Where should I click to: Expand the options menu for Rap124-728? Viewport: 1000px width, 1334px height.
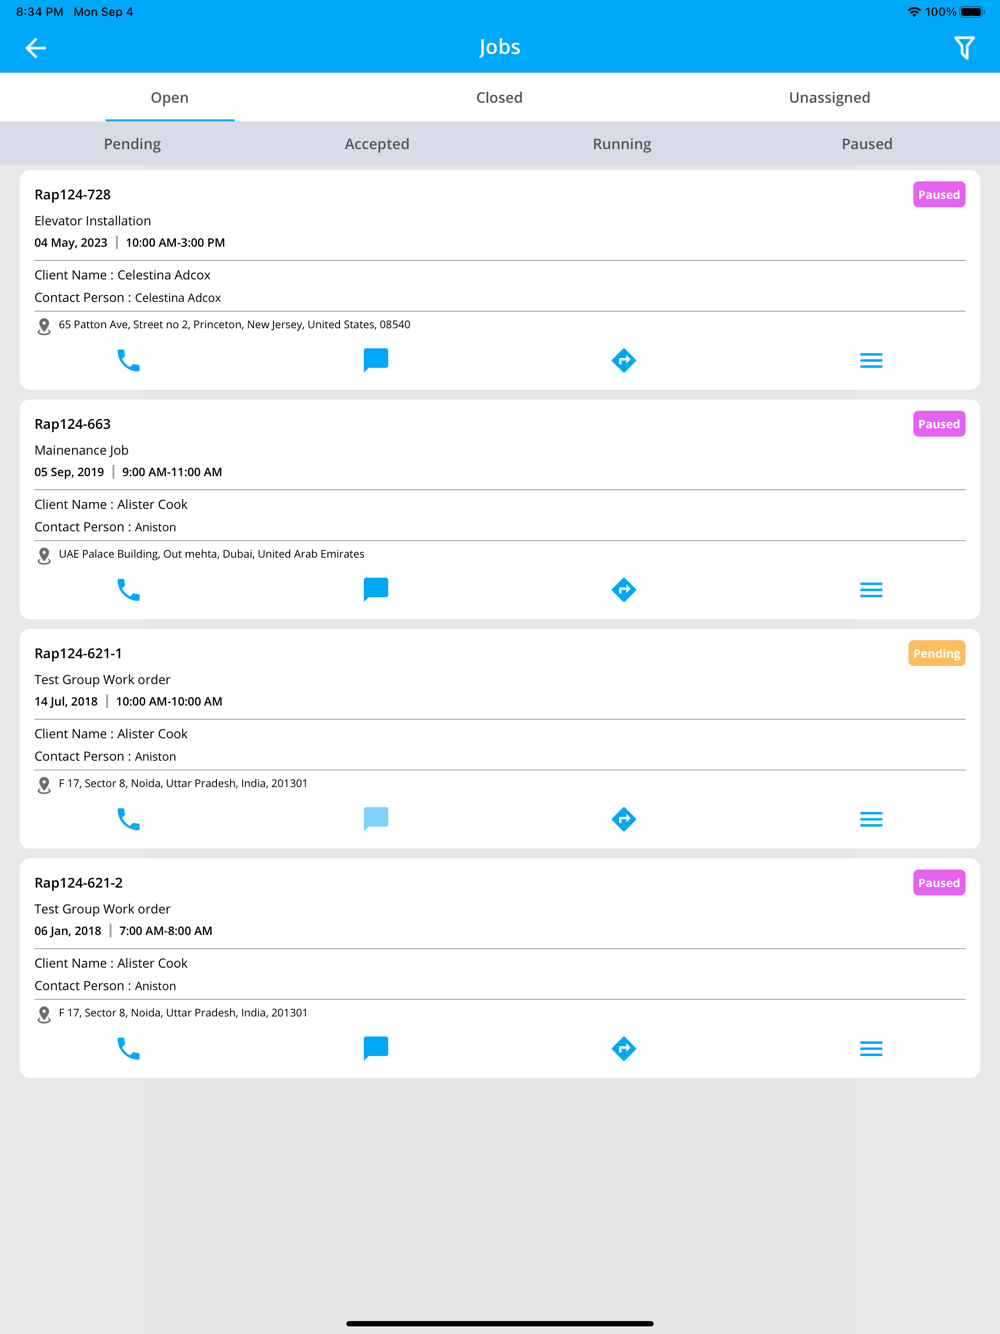click(871, 360)
